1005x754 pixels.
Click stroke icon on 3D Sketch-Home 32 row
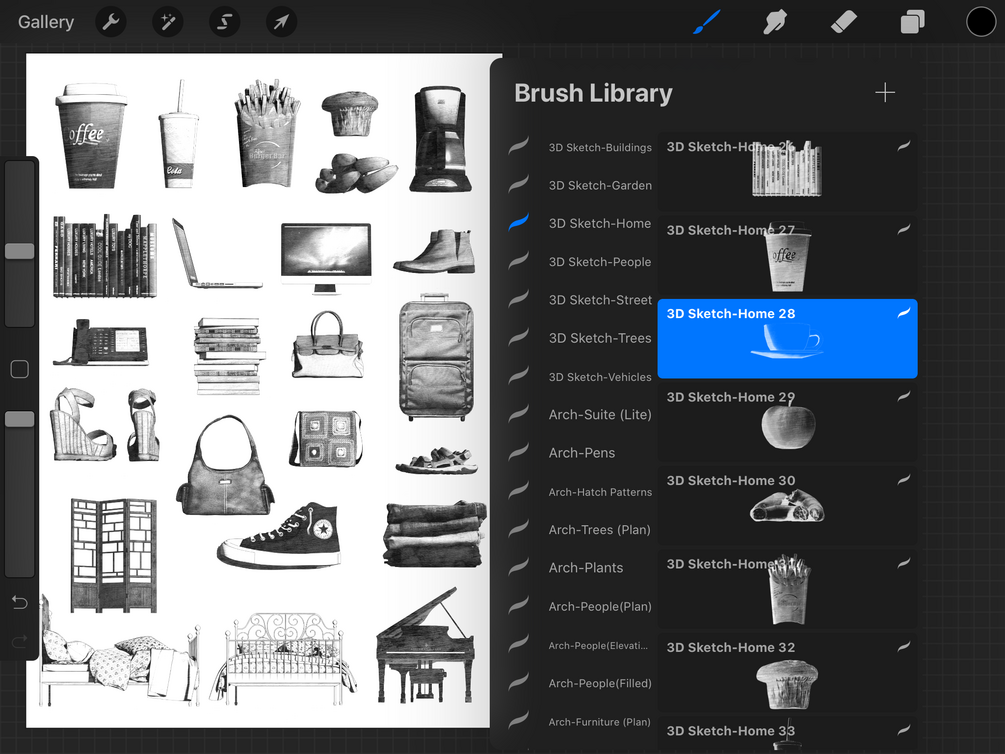[904, 646]
